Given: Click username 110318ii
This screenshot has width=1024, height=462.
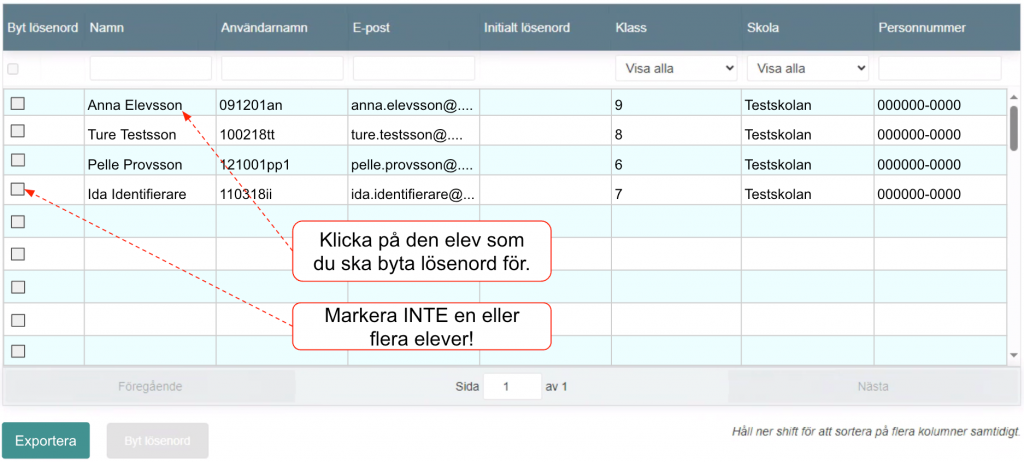Looking at the screenshot, I should pyautogui.click(x=246, y=194).
